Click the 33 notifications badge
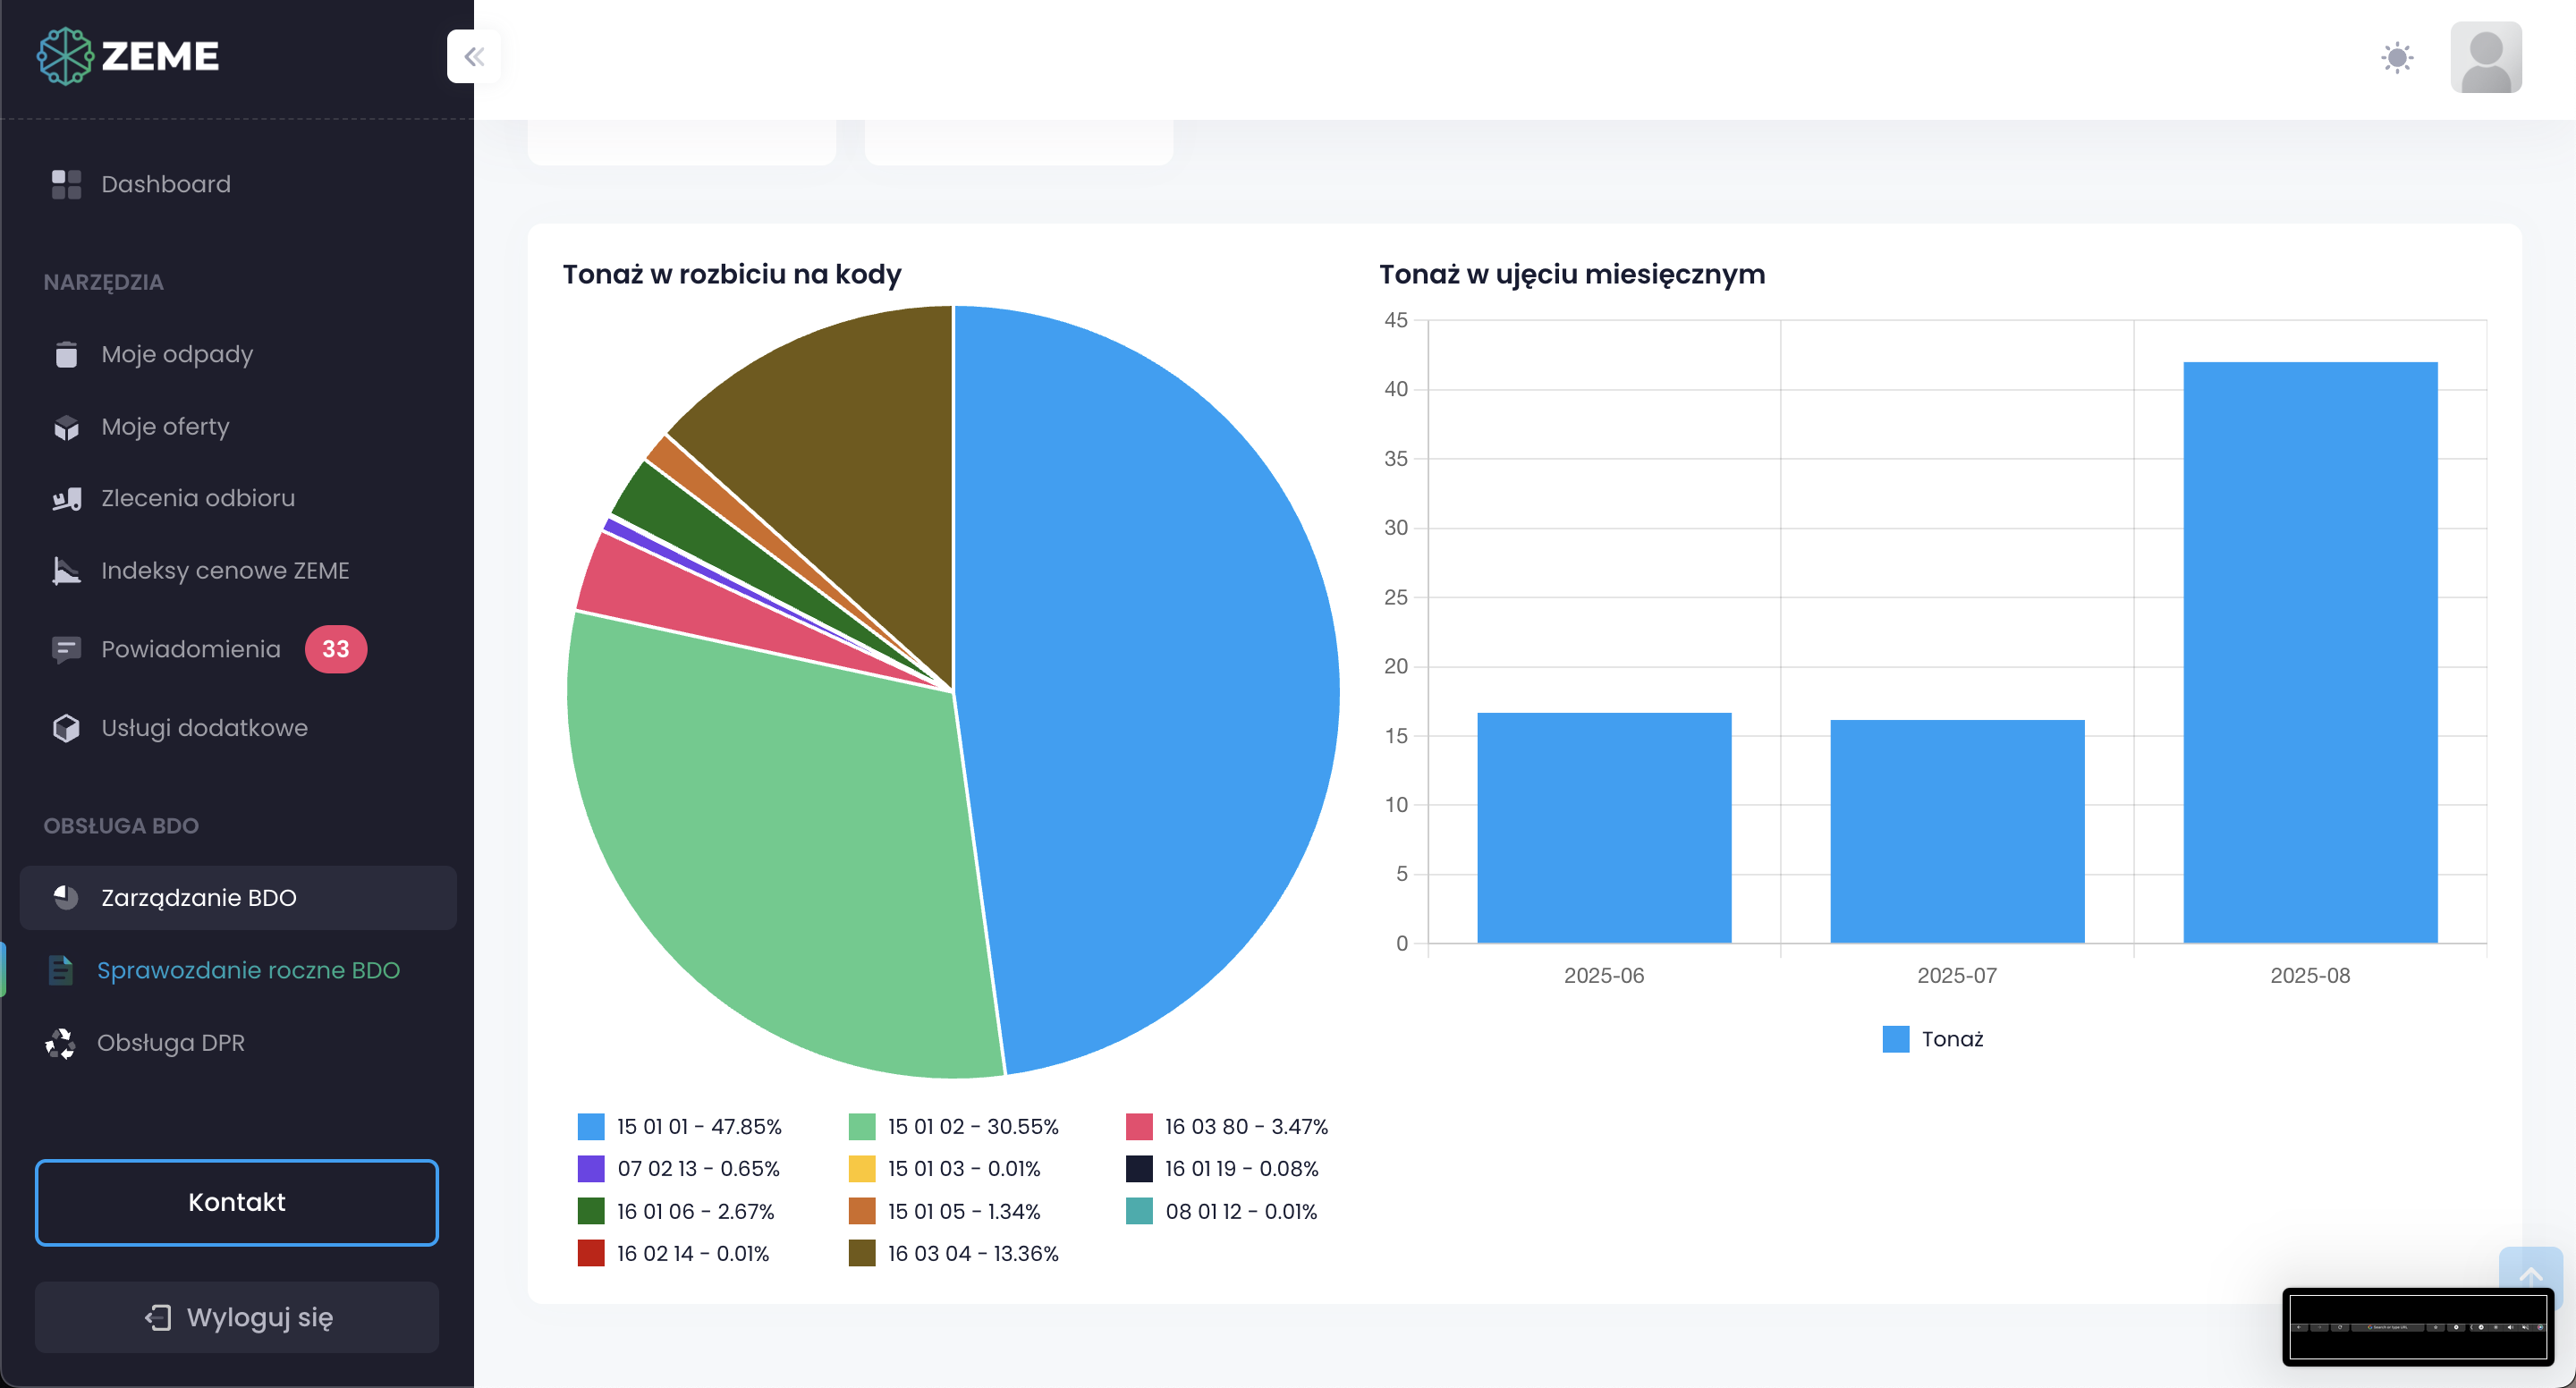This screenshot has width=2576, height=1388. point(335,649)
